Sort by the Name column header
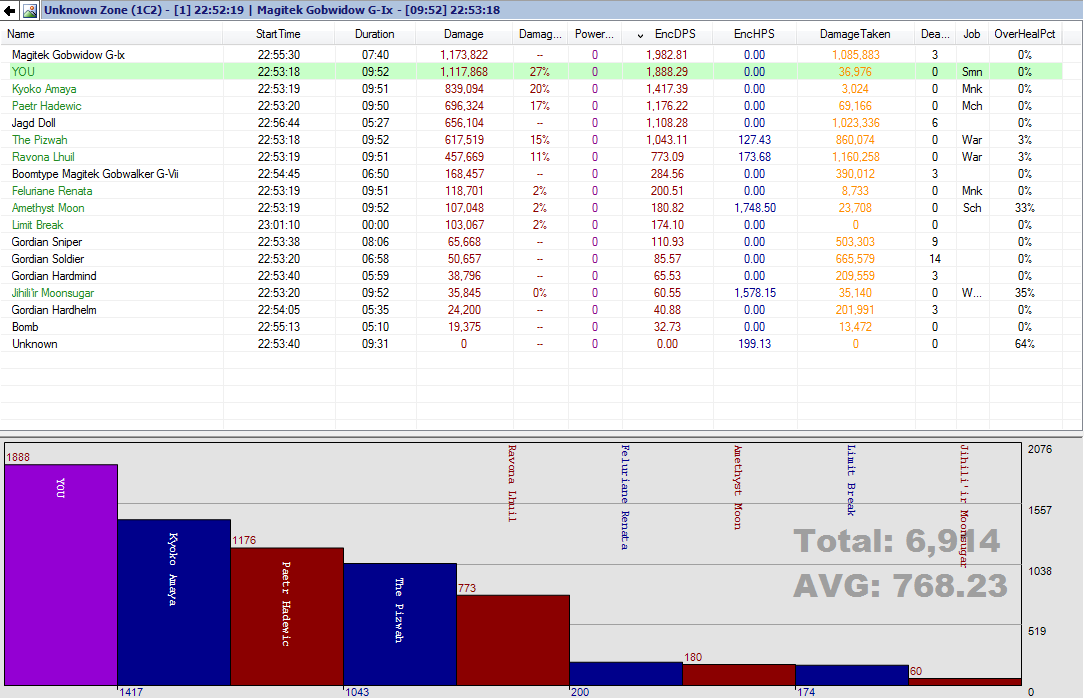The width and height of the screenshot is (1084, 698). point(112,34)
